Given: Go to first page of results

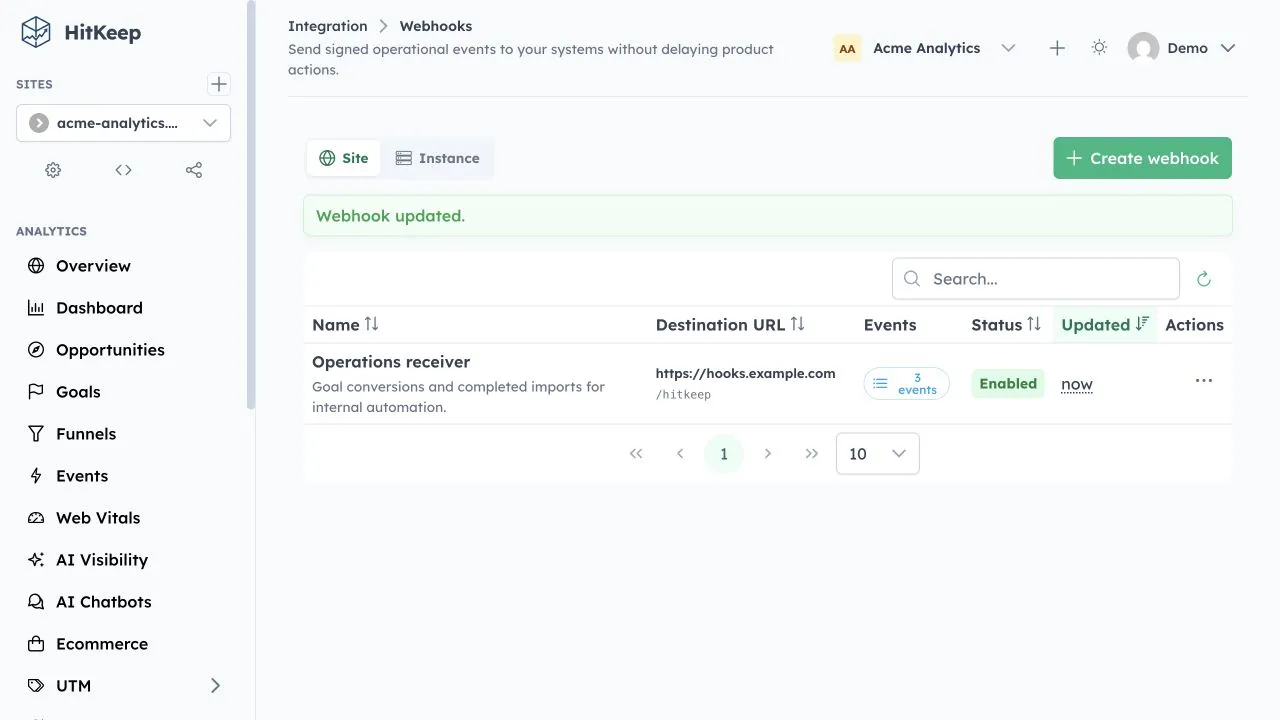Looking at the screenshot, I should (x=636, y=454).
